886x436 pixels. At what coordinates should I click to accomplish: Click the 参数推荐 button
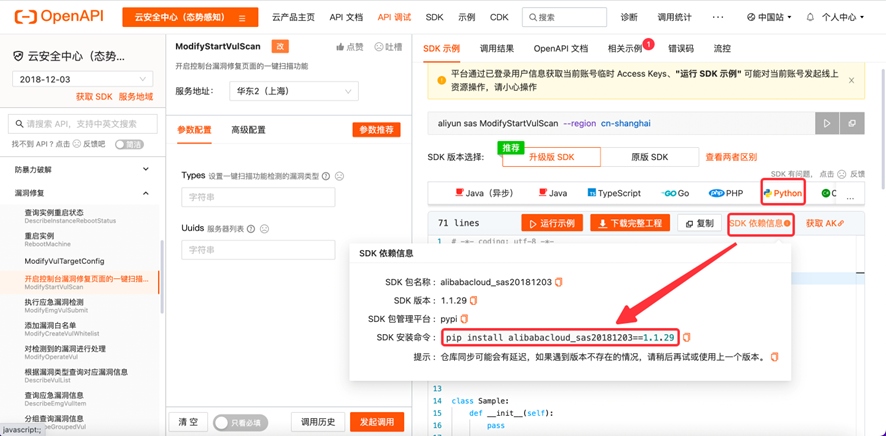click(x=376, y=130)
